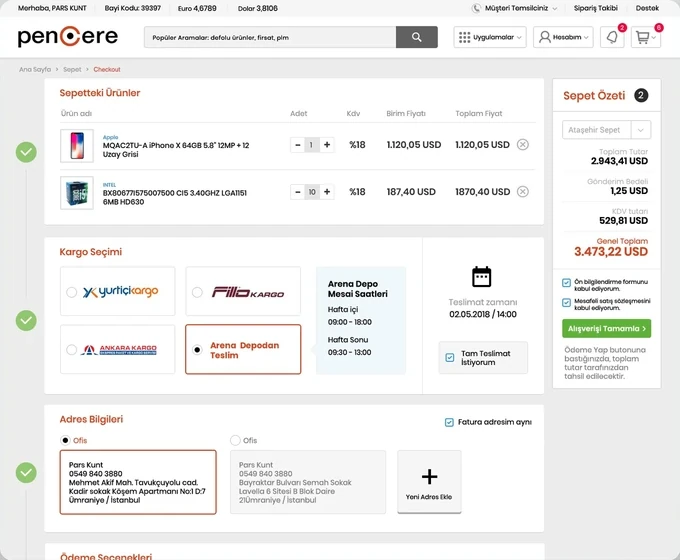Open Sipariş Takibi in top bar
The height and width of the screenshot is (560, 680).
(595, 8)
